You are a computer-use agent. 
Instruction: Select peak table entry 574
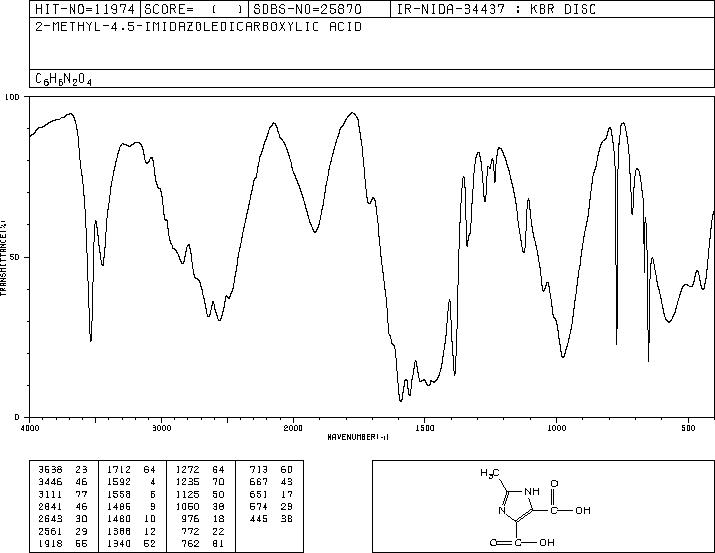(259, 506)
